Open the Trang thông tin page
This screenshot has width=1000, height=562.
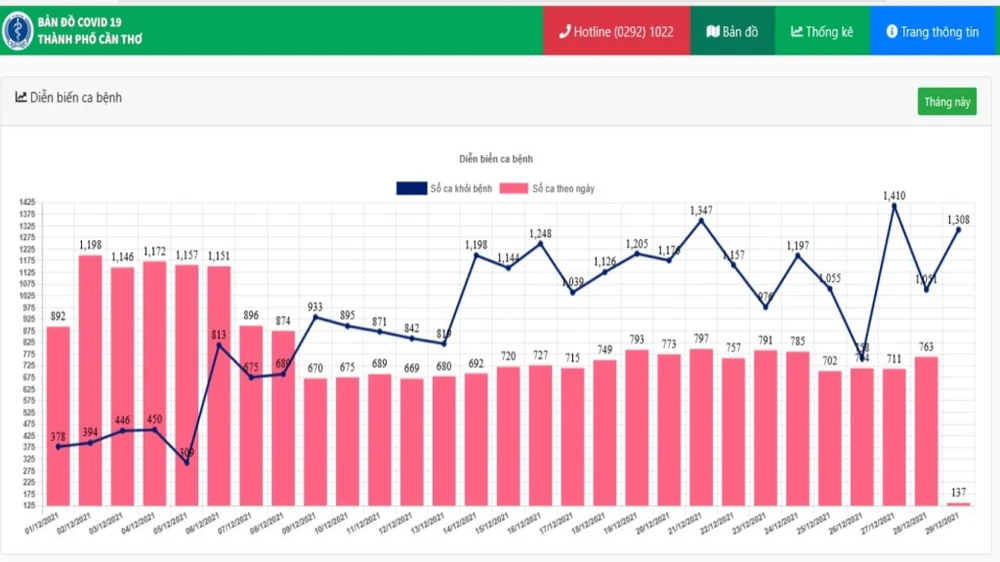pyautogui.click(x=934, y=32)
